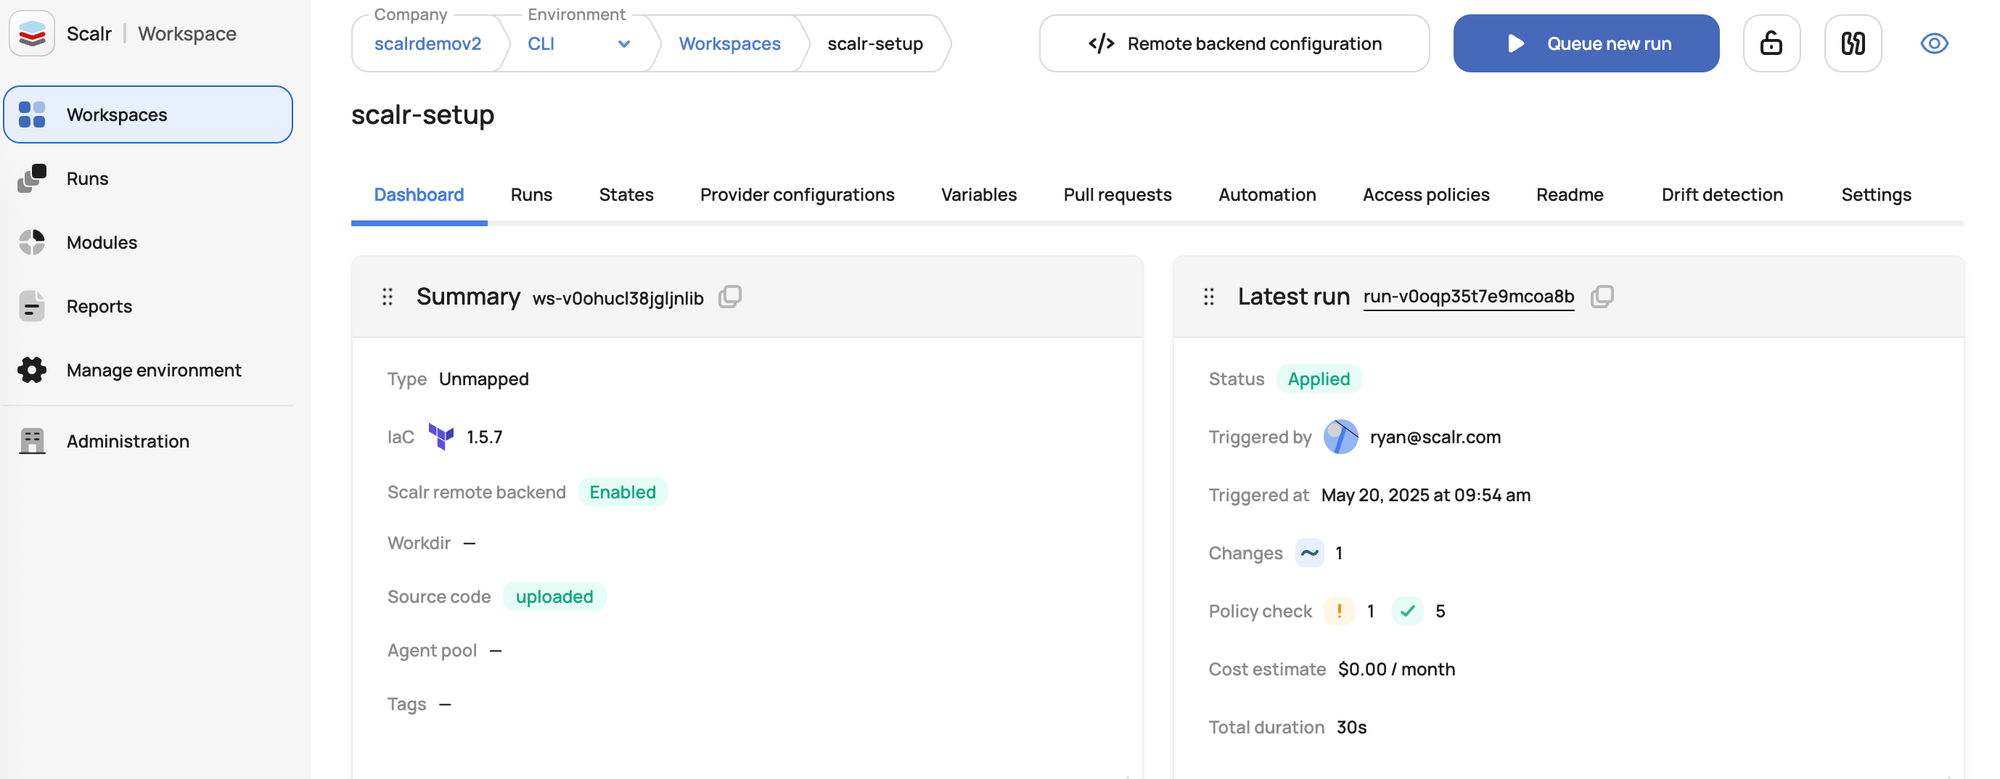
Task: Click the Reports document icon
Action: coord(32,306)
